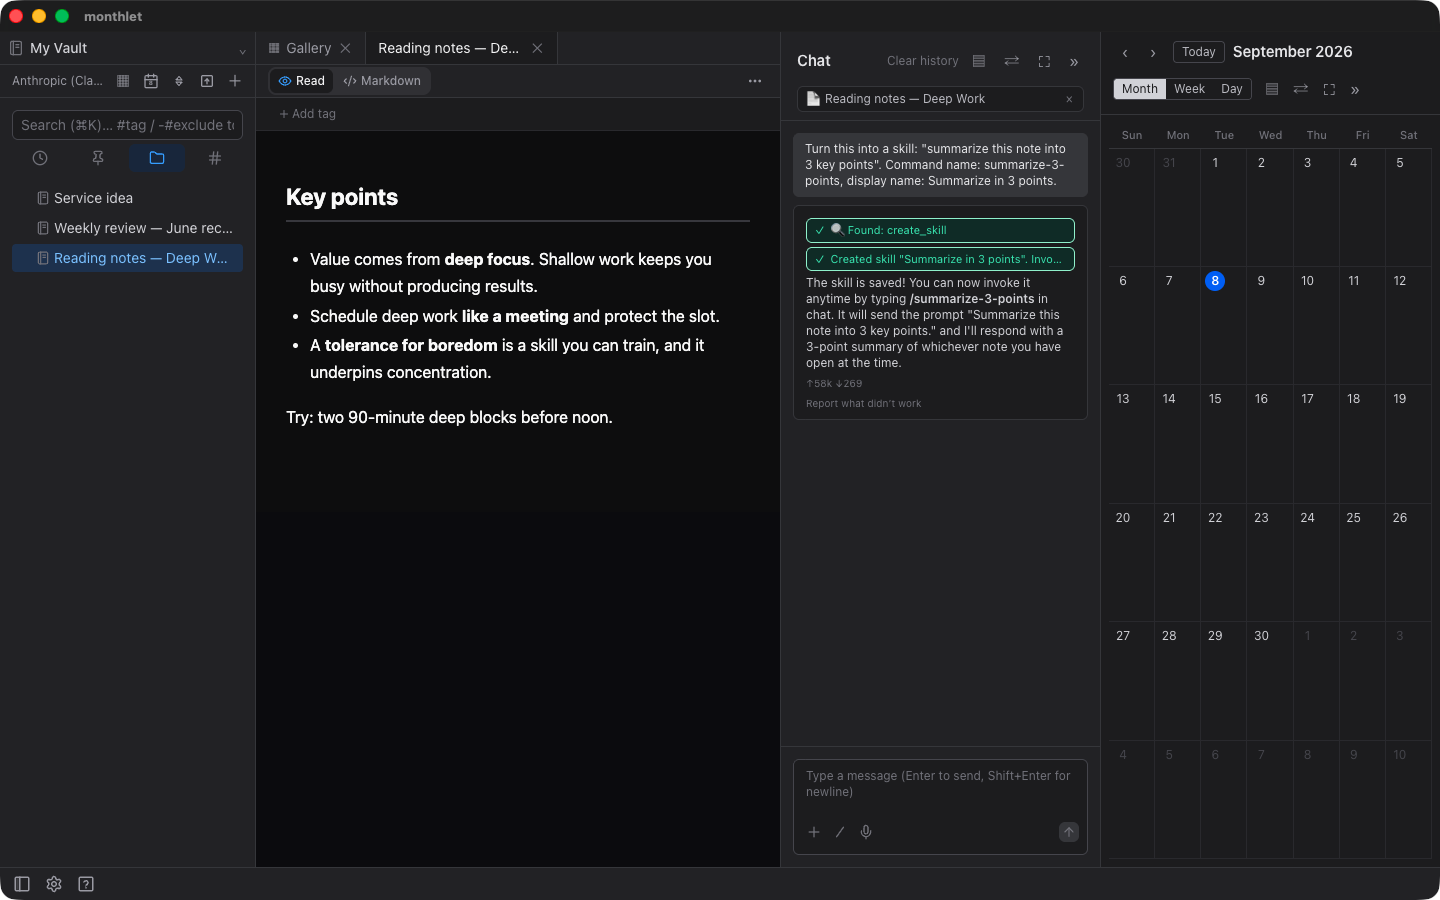This screenshot has height=900, width=1440.
Task: Create a new note with the sidebar plus icon
Action: (x=235, y=81)
